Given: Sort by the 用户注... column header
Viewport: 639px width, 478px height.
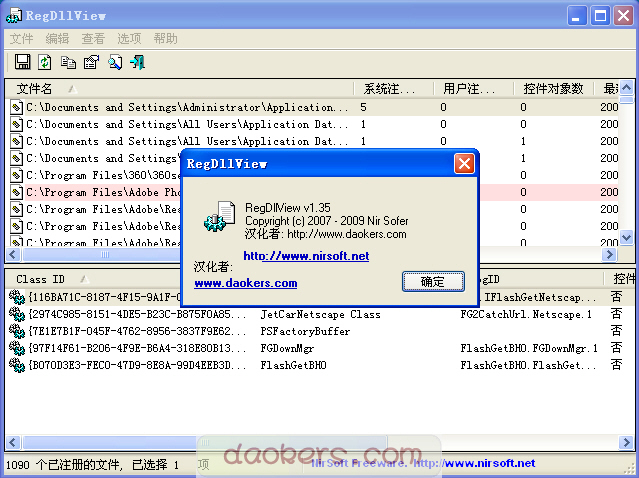Looking at the screenshot, I should click(473, 88).
